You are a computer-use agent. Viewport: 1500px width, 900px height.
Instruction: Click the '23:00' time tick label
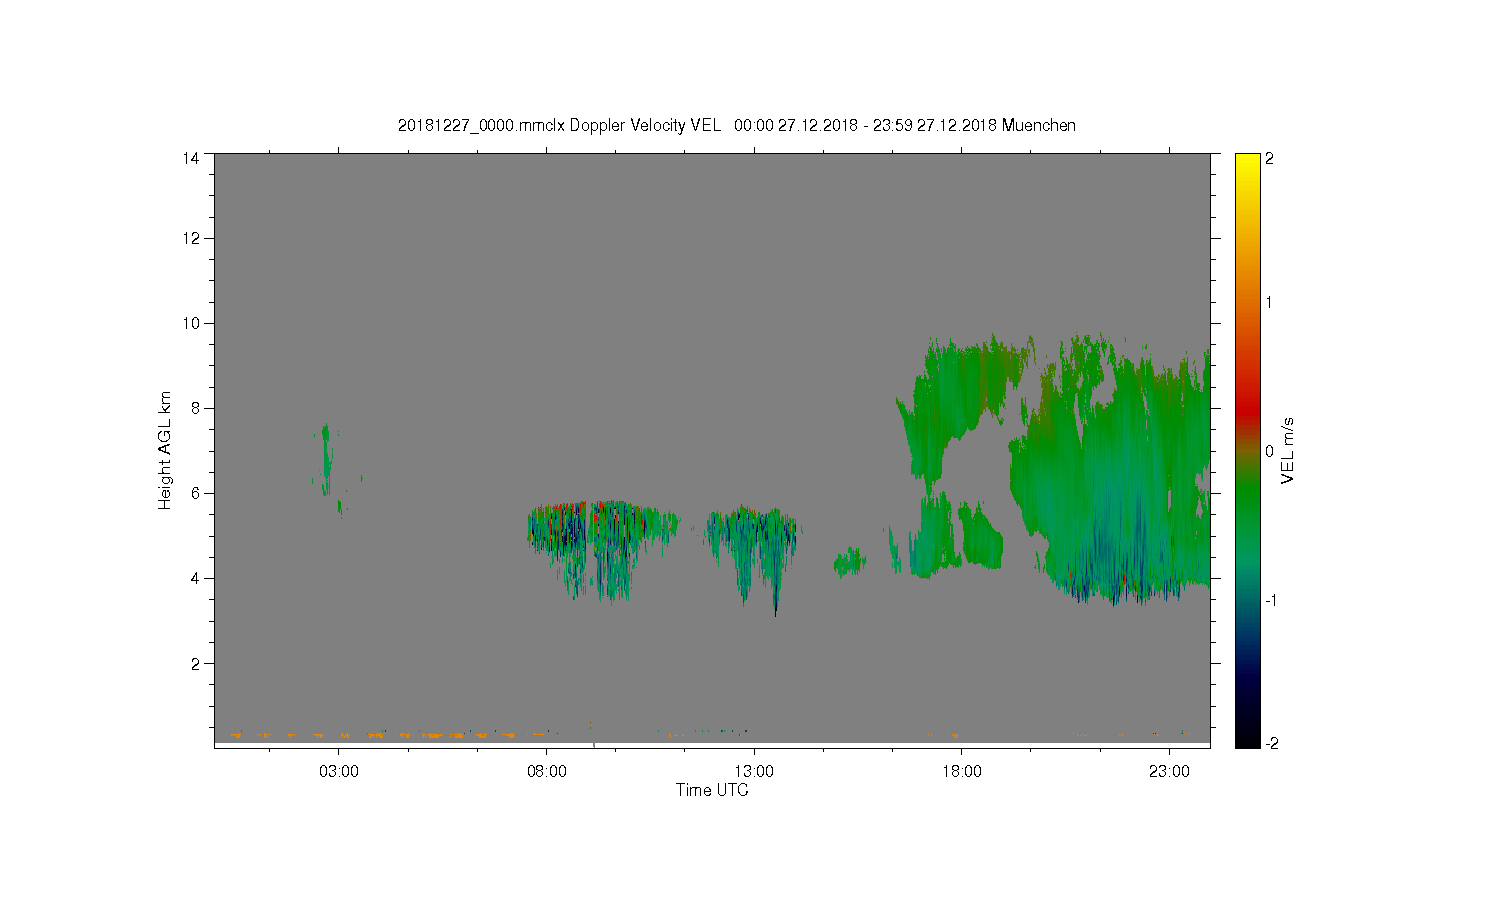click(1169, 771)
